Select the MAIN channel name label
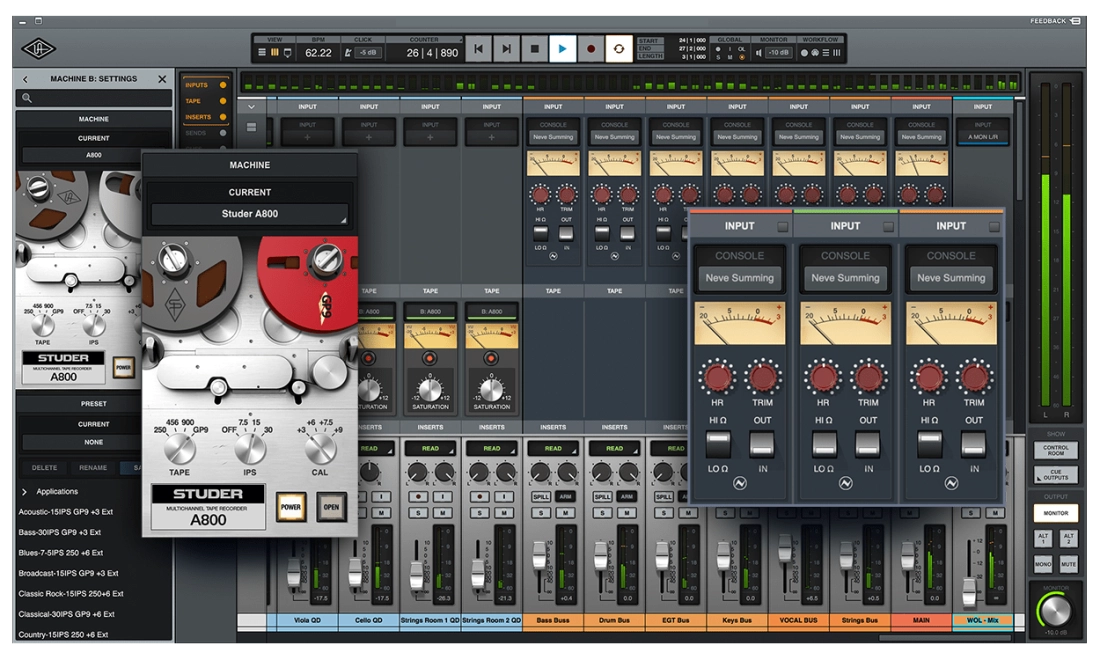This screenshot has height=660, width=1100. 921,621
